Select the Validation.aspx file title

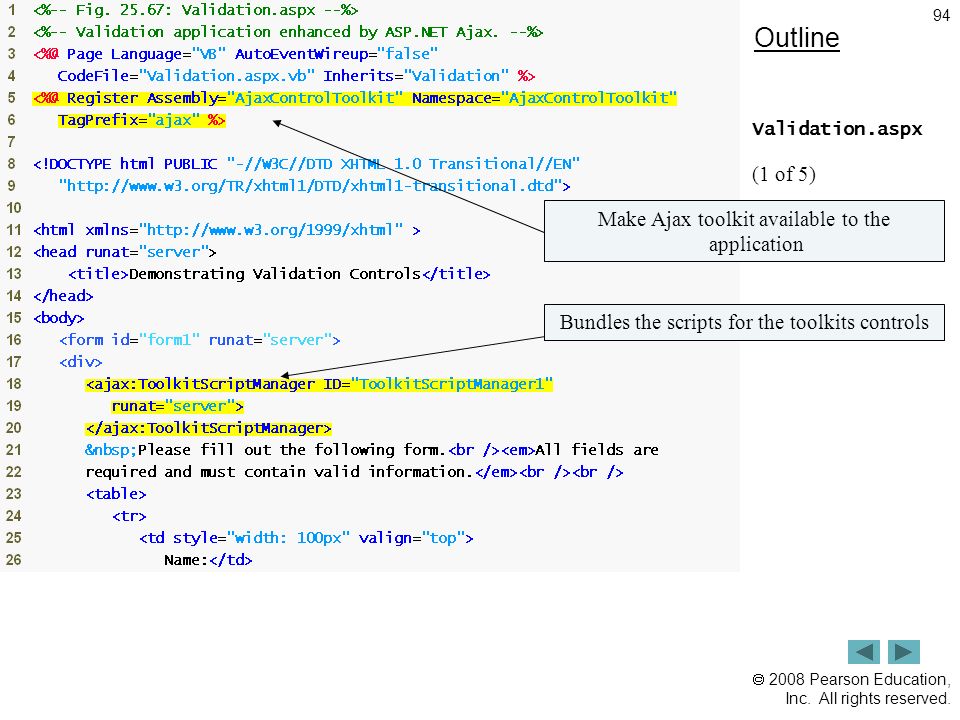(x=837, y=129)
